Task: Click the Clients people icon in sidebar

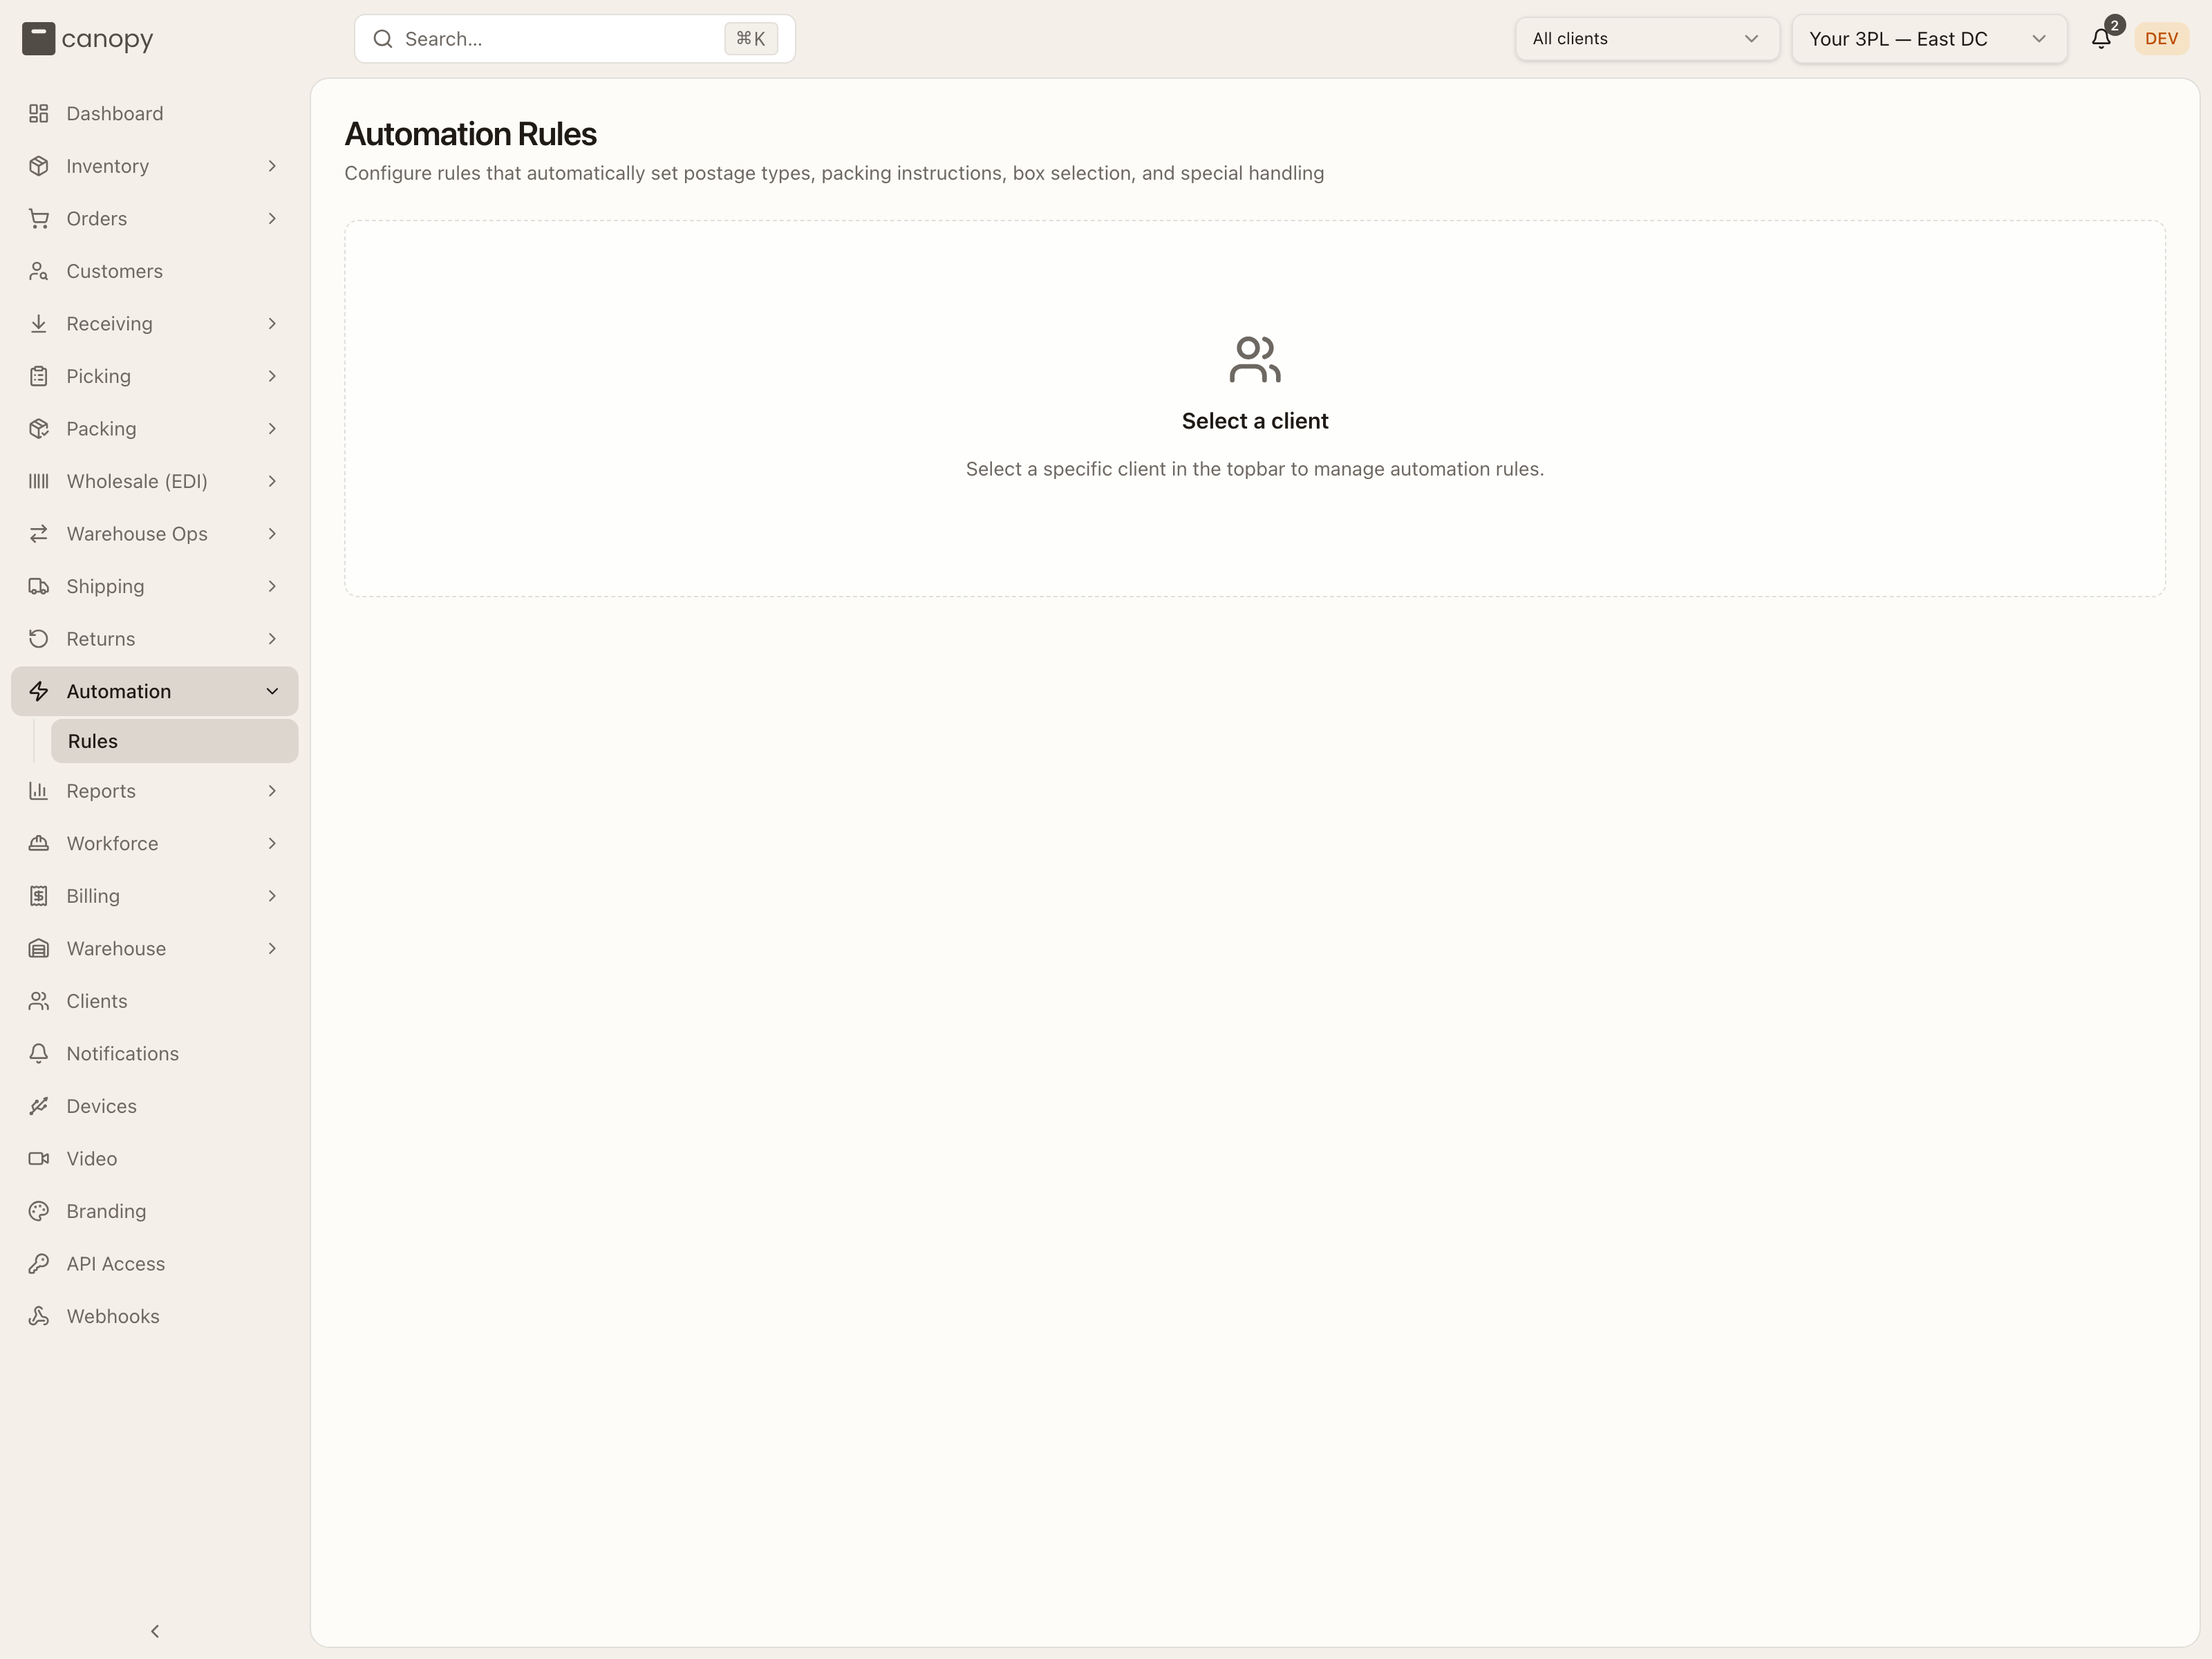Action: 39,1000
